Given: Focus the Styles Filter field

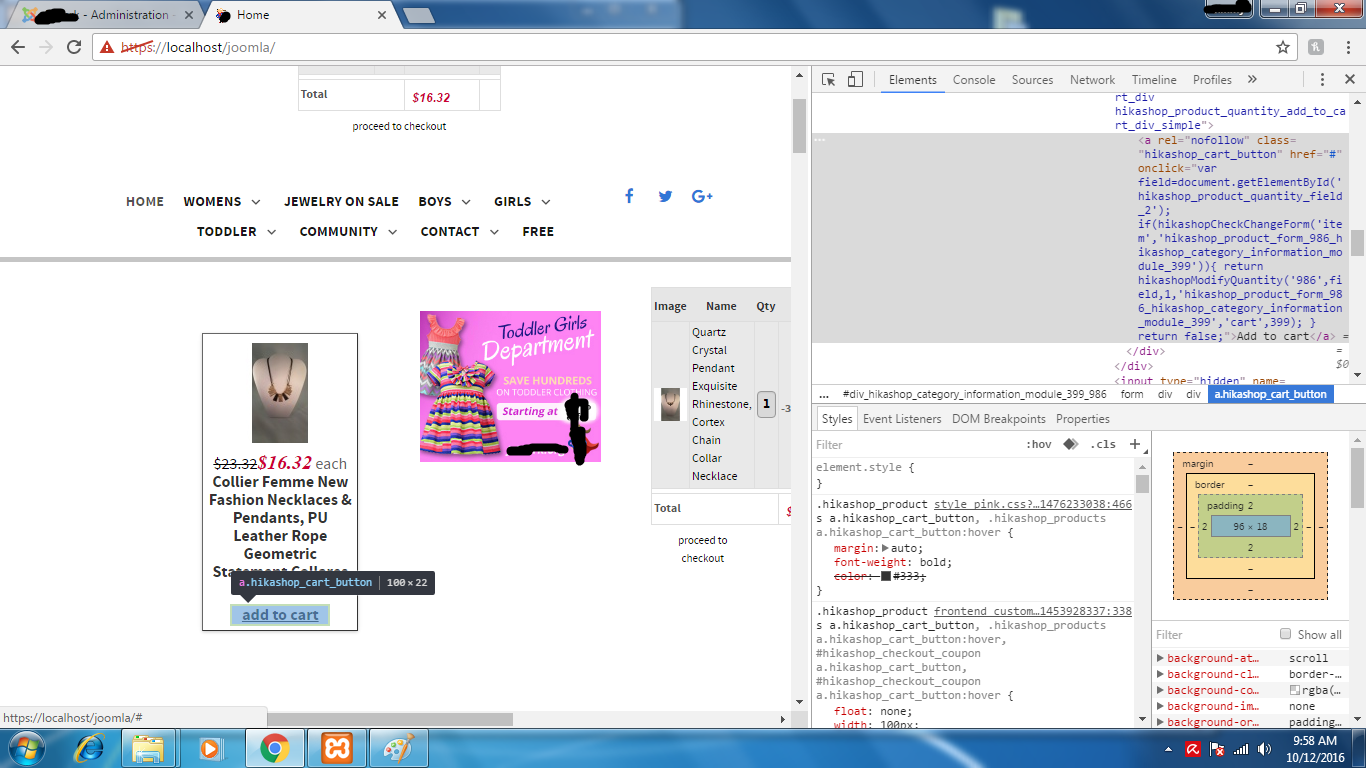Looking at the screenshot, I should coord(915,444).
